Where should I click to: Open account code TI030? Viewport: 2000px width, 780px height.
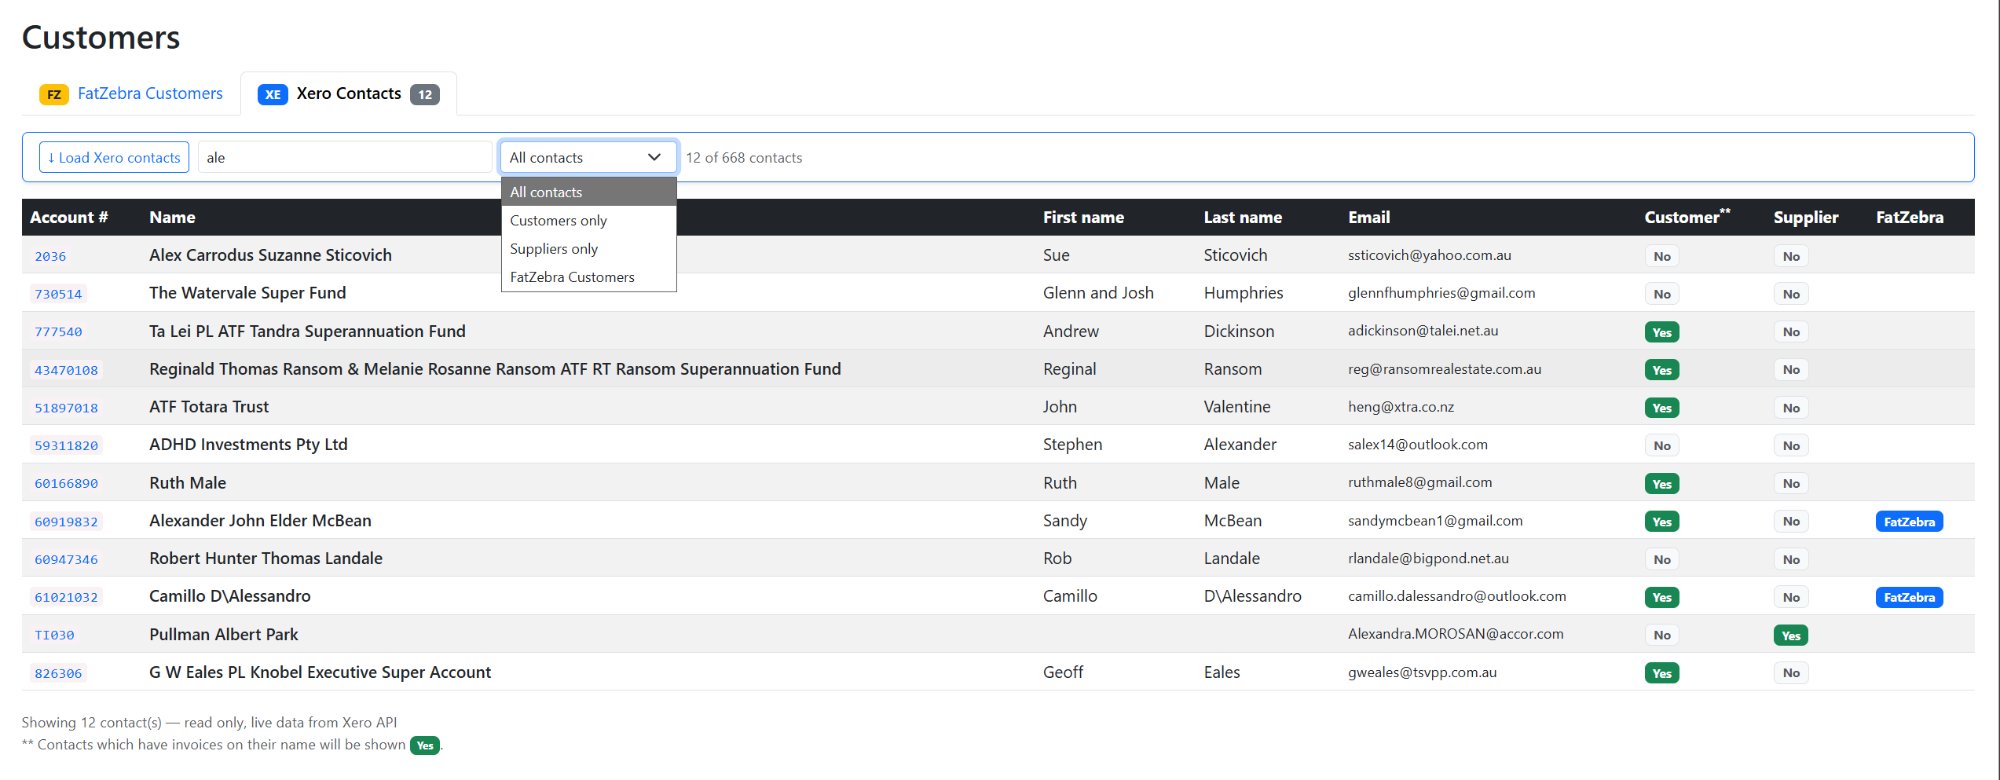pos(54,635)
